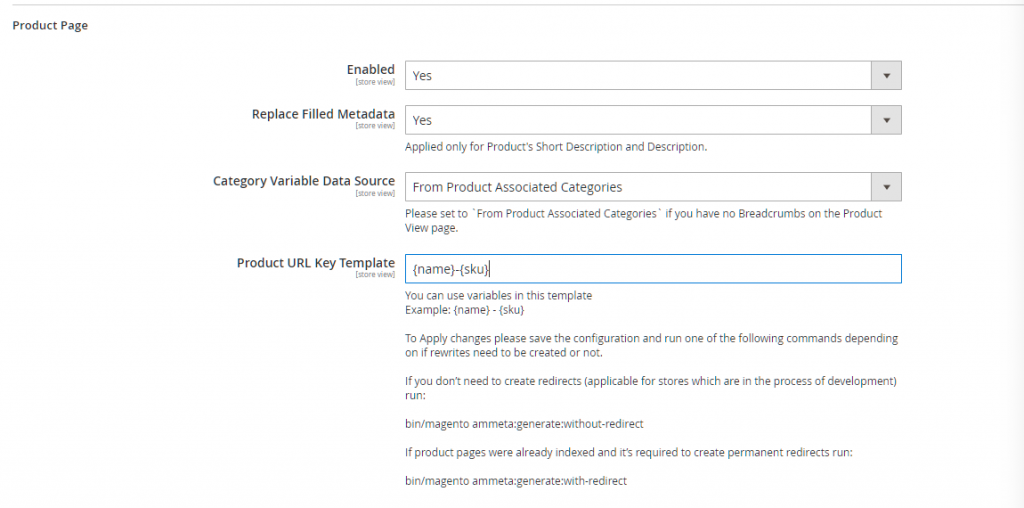Focus the Product URL Key Template field
Image resolution: width=1024 pixels, height=508 pixels.
point(652,269)
